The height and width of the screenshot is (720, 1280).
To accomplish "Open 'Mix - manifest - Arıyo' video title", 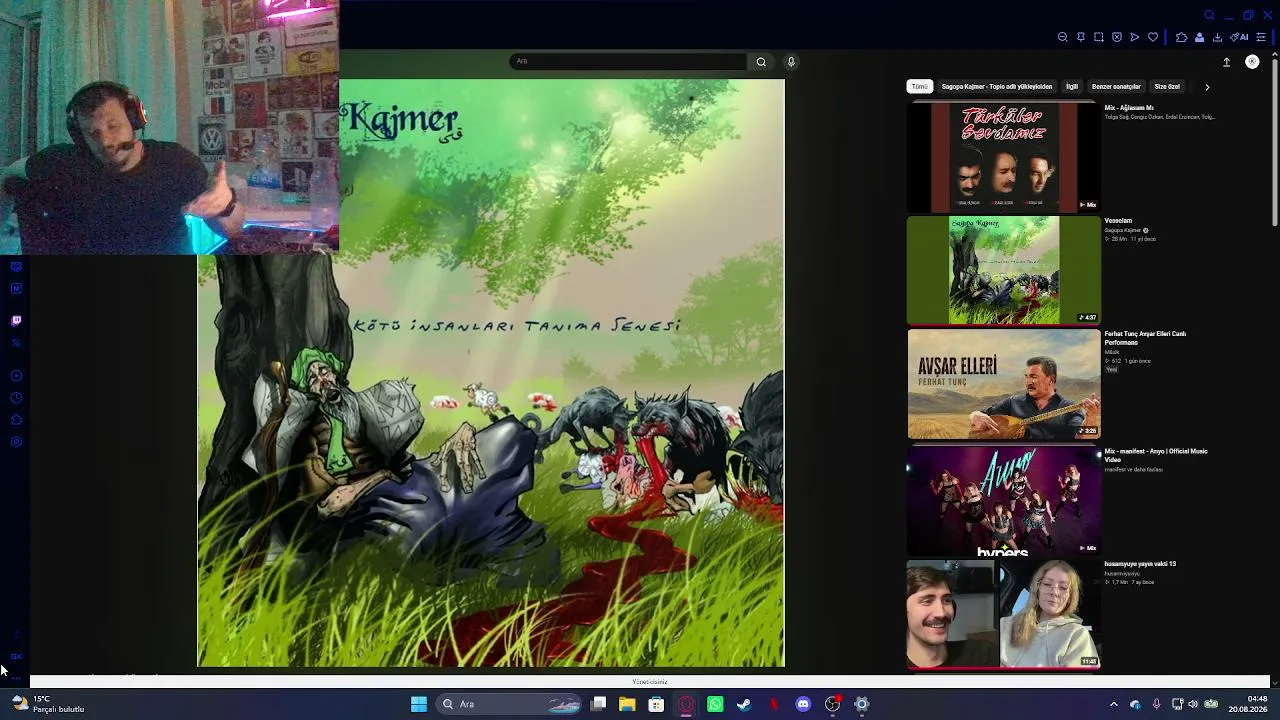I will pyautogui.click(x=1156, y=455).
